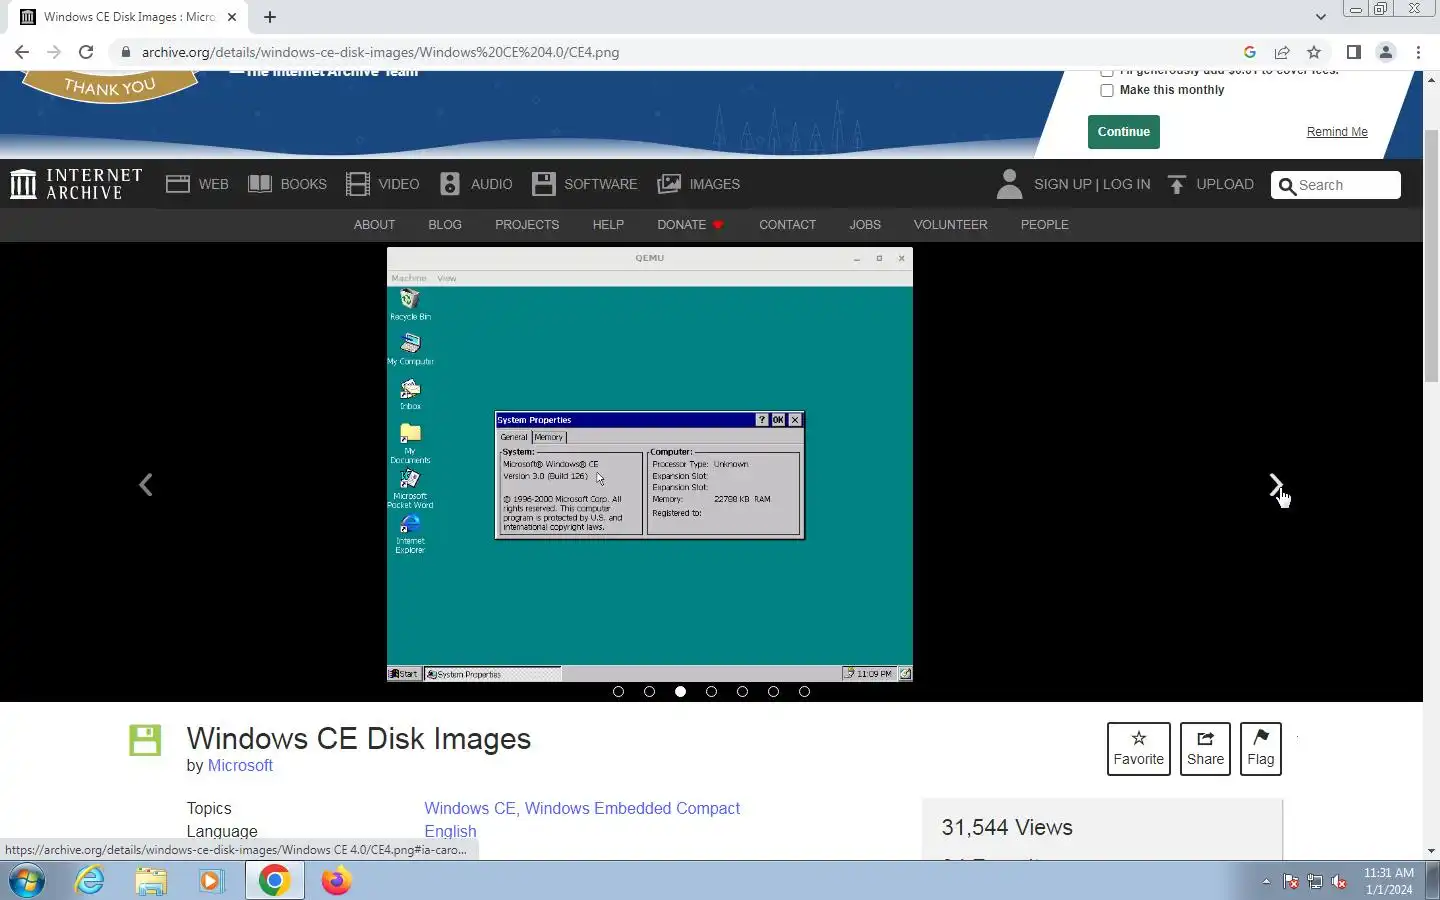Select the first carousel dot
Screen dimensions: 1440x900
tap(618, 691)
